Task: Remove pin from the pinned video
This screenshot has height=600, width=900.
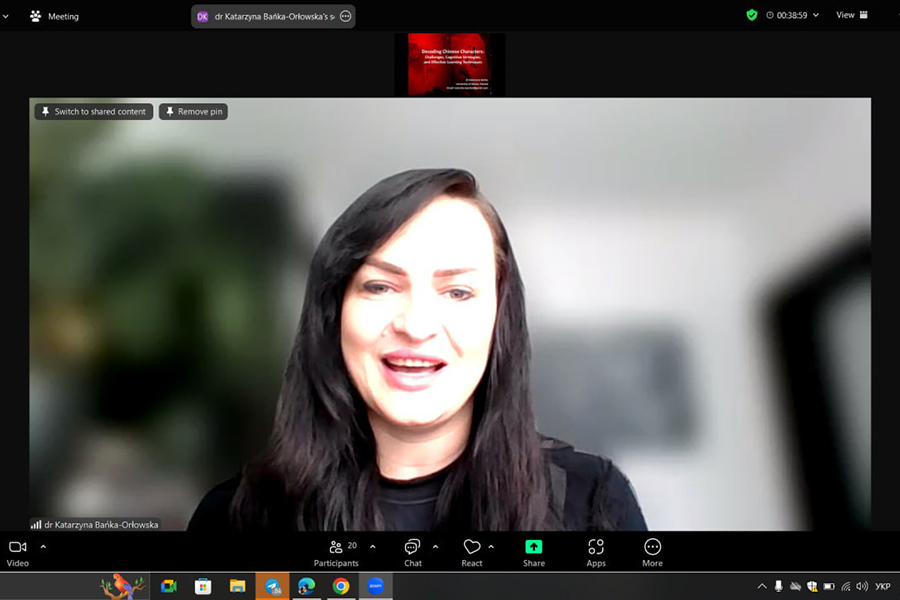Action: tap(193, 111)
